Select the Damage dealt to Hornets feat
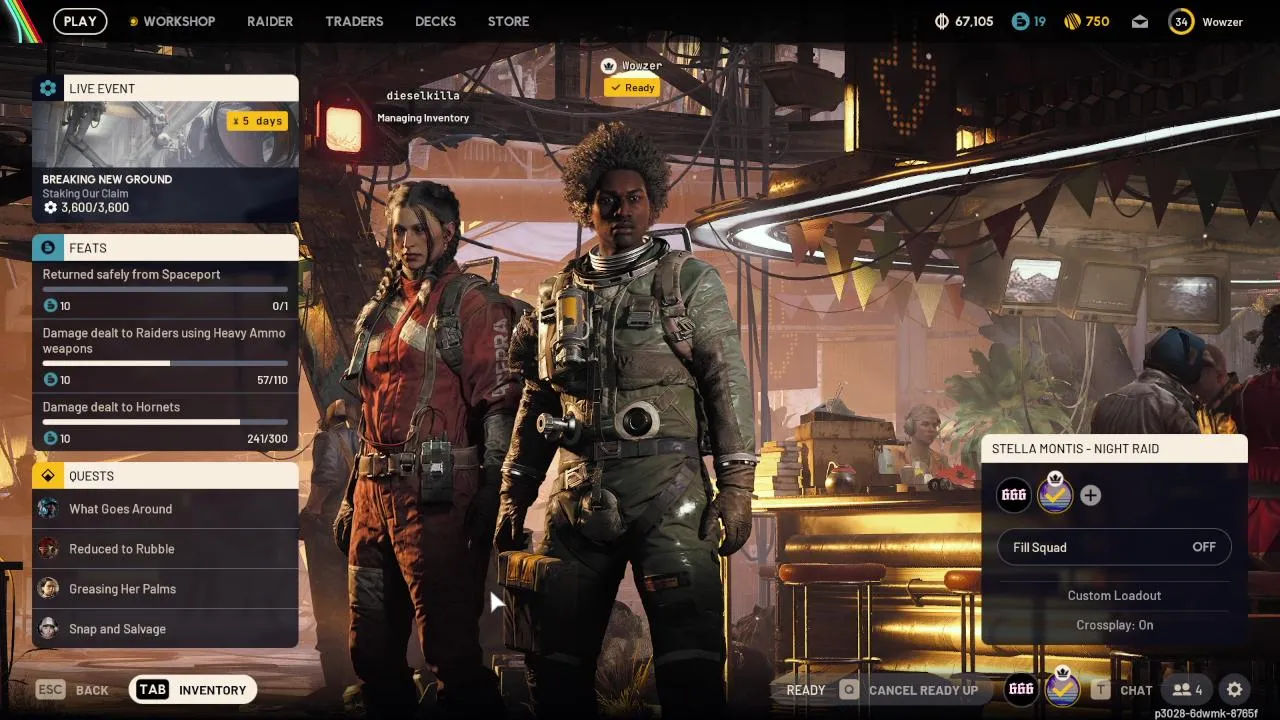 [x=165, y=422]
